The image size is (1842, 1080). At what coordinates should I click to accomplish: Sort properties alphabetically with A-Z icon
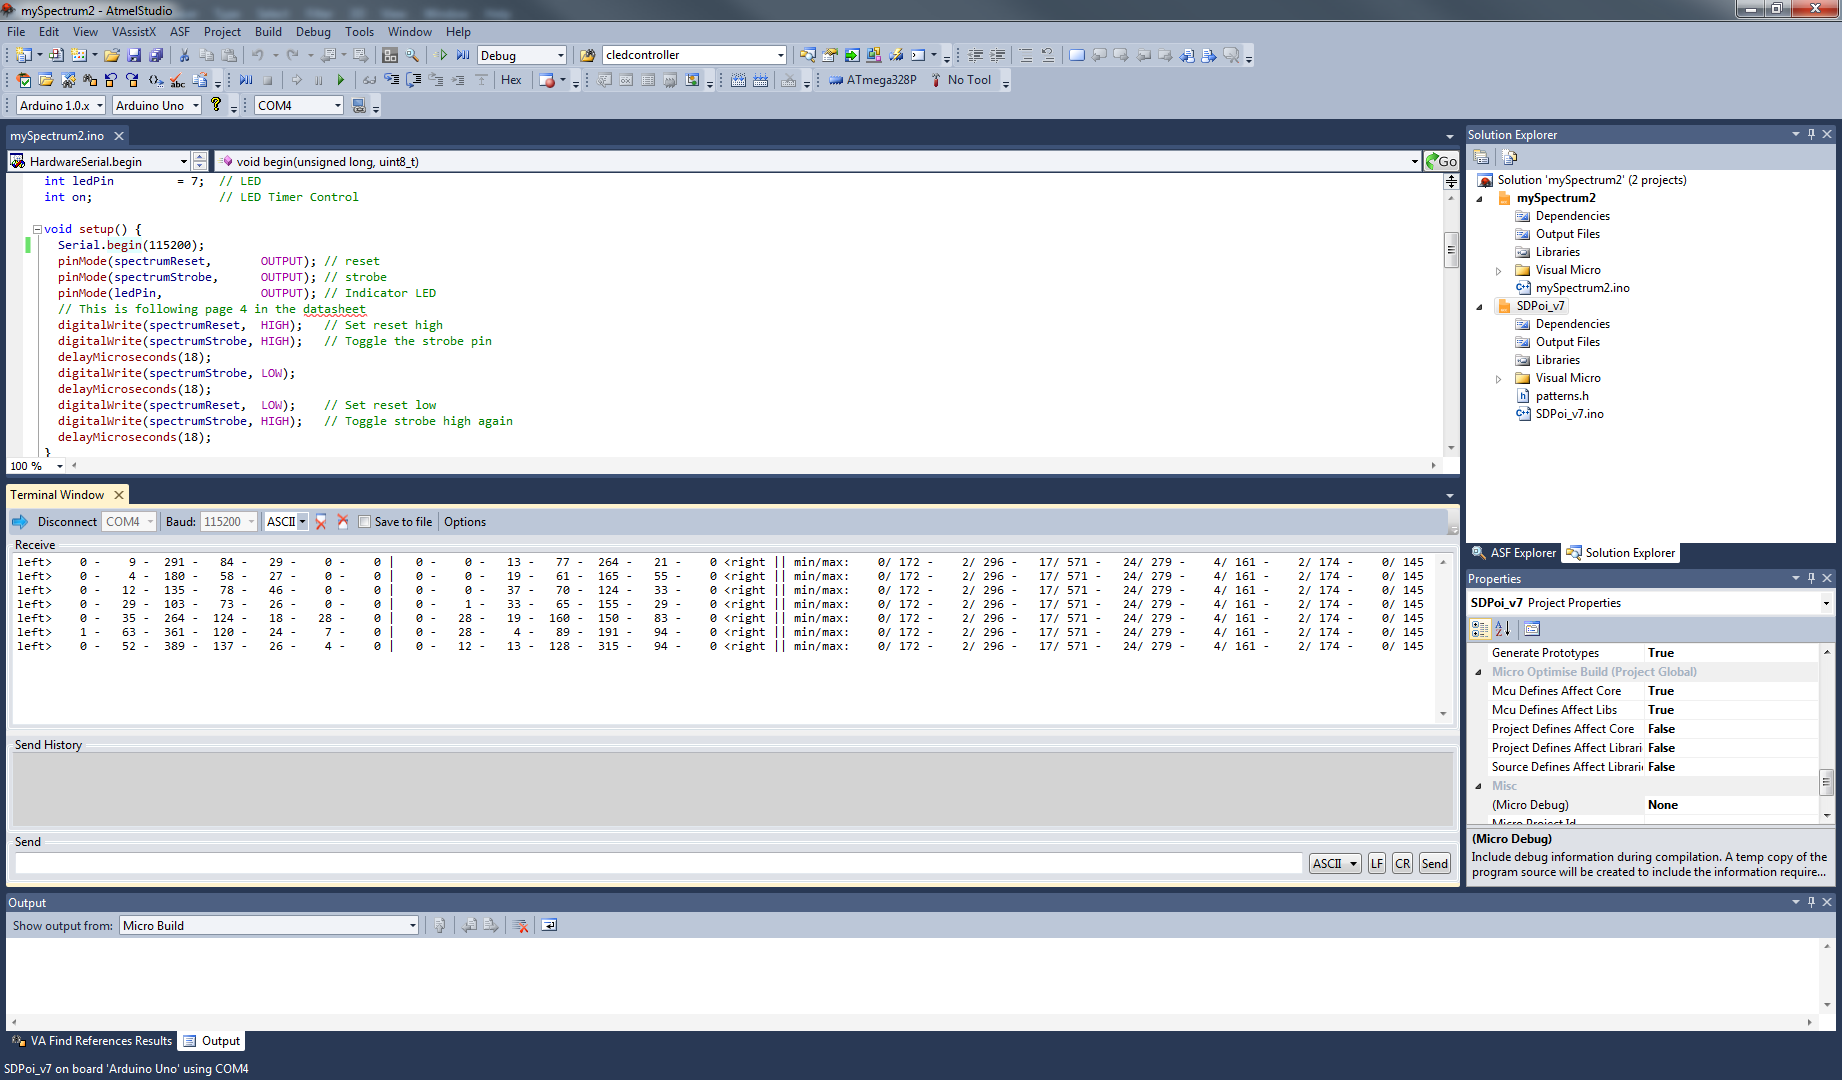(x=1502, y=629)
